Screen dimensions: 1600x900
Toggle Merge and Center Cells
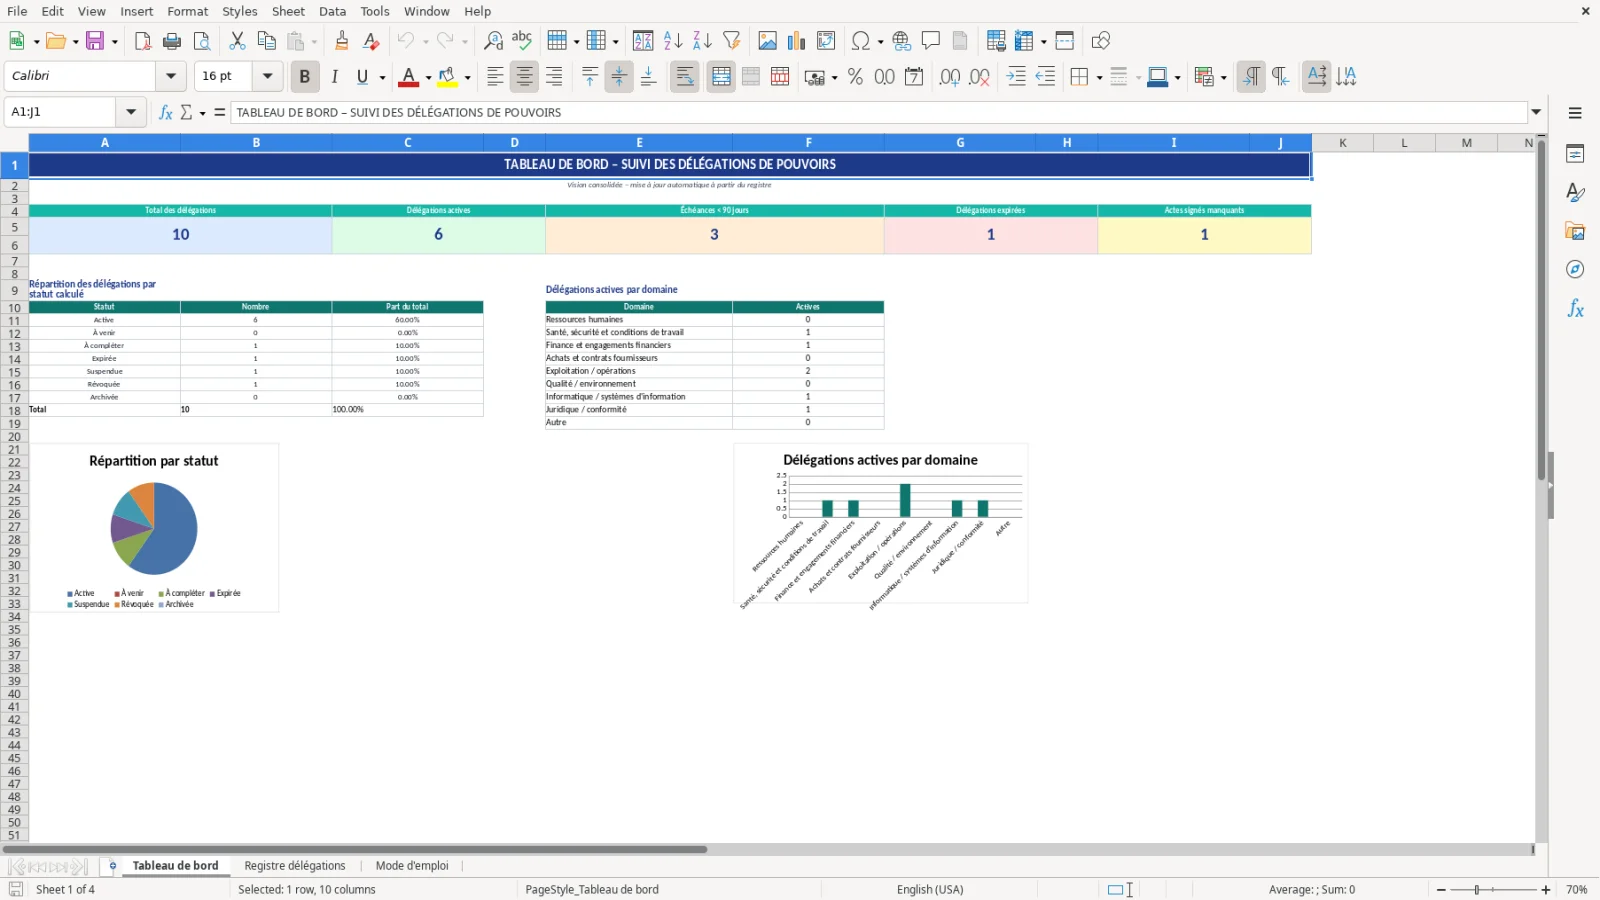[721, 77]
